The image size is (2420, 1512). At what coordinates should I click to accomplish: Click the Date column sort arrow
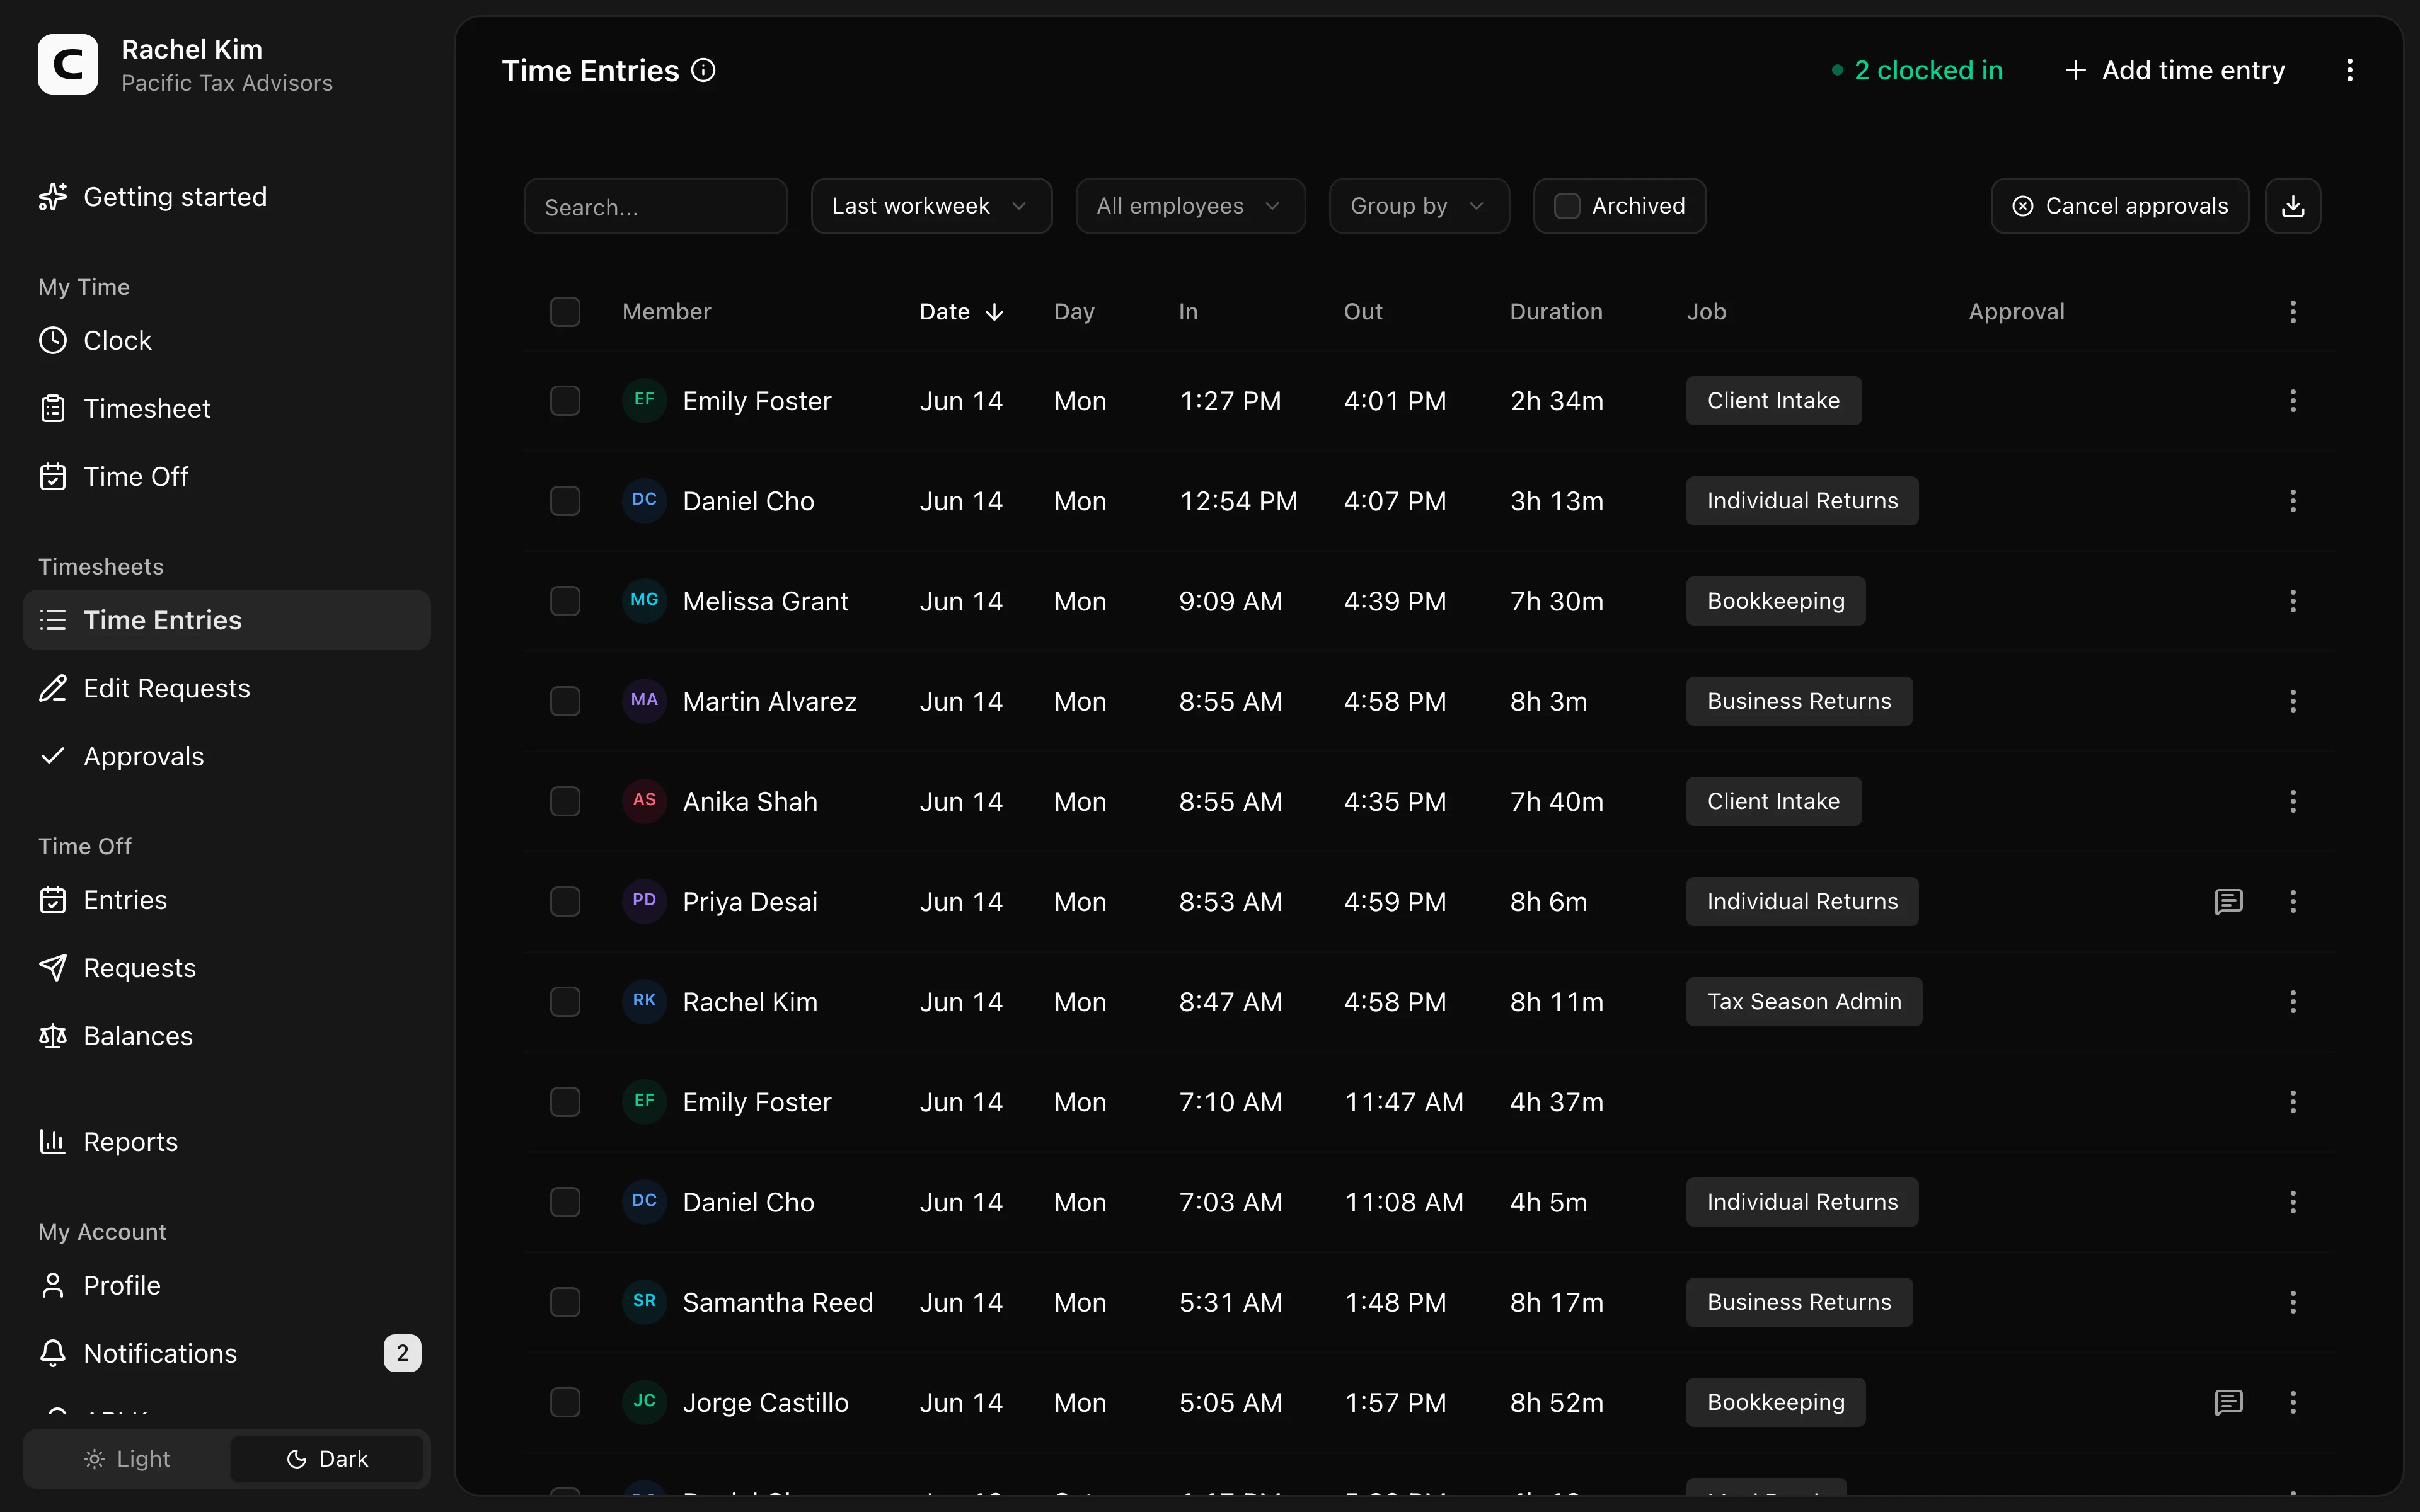click(x=994, y=312)
